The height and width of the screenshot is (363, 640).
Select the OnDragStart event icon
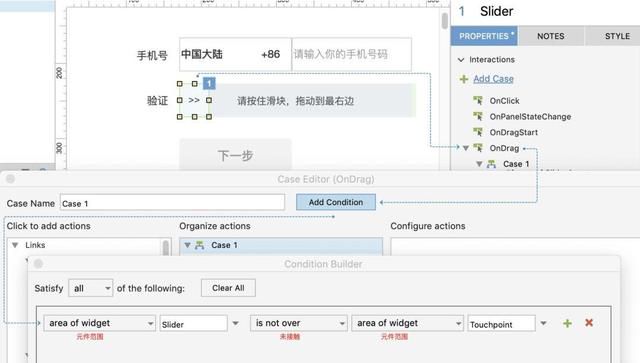click(x=478, y=132)
